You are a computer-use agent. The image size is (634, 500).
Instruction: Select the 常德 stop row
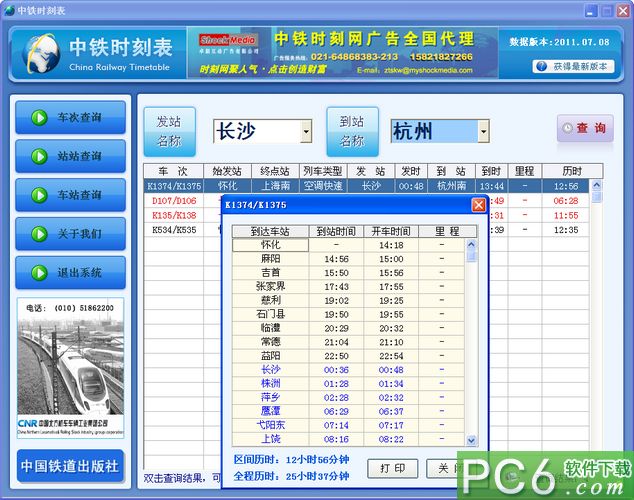(x=349, y=342)
